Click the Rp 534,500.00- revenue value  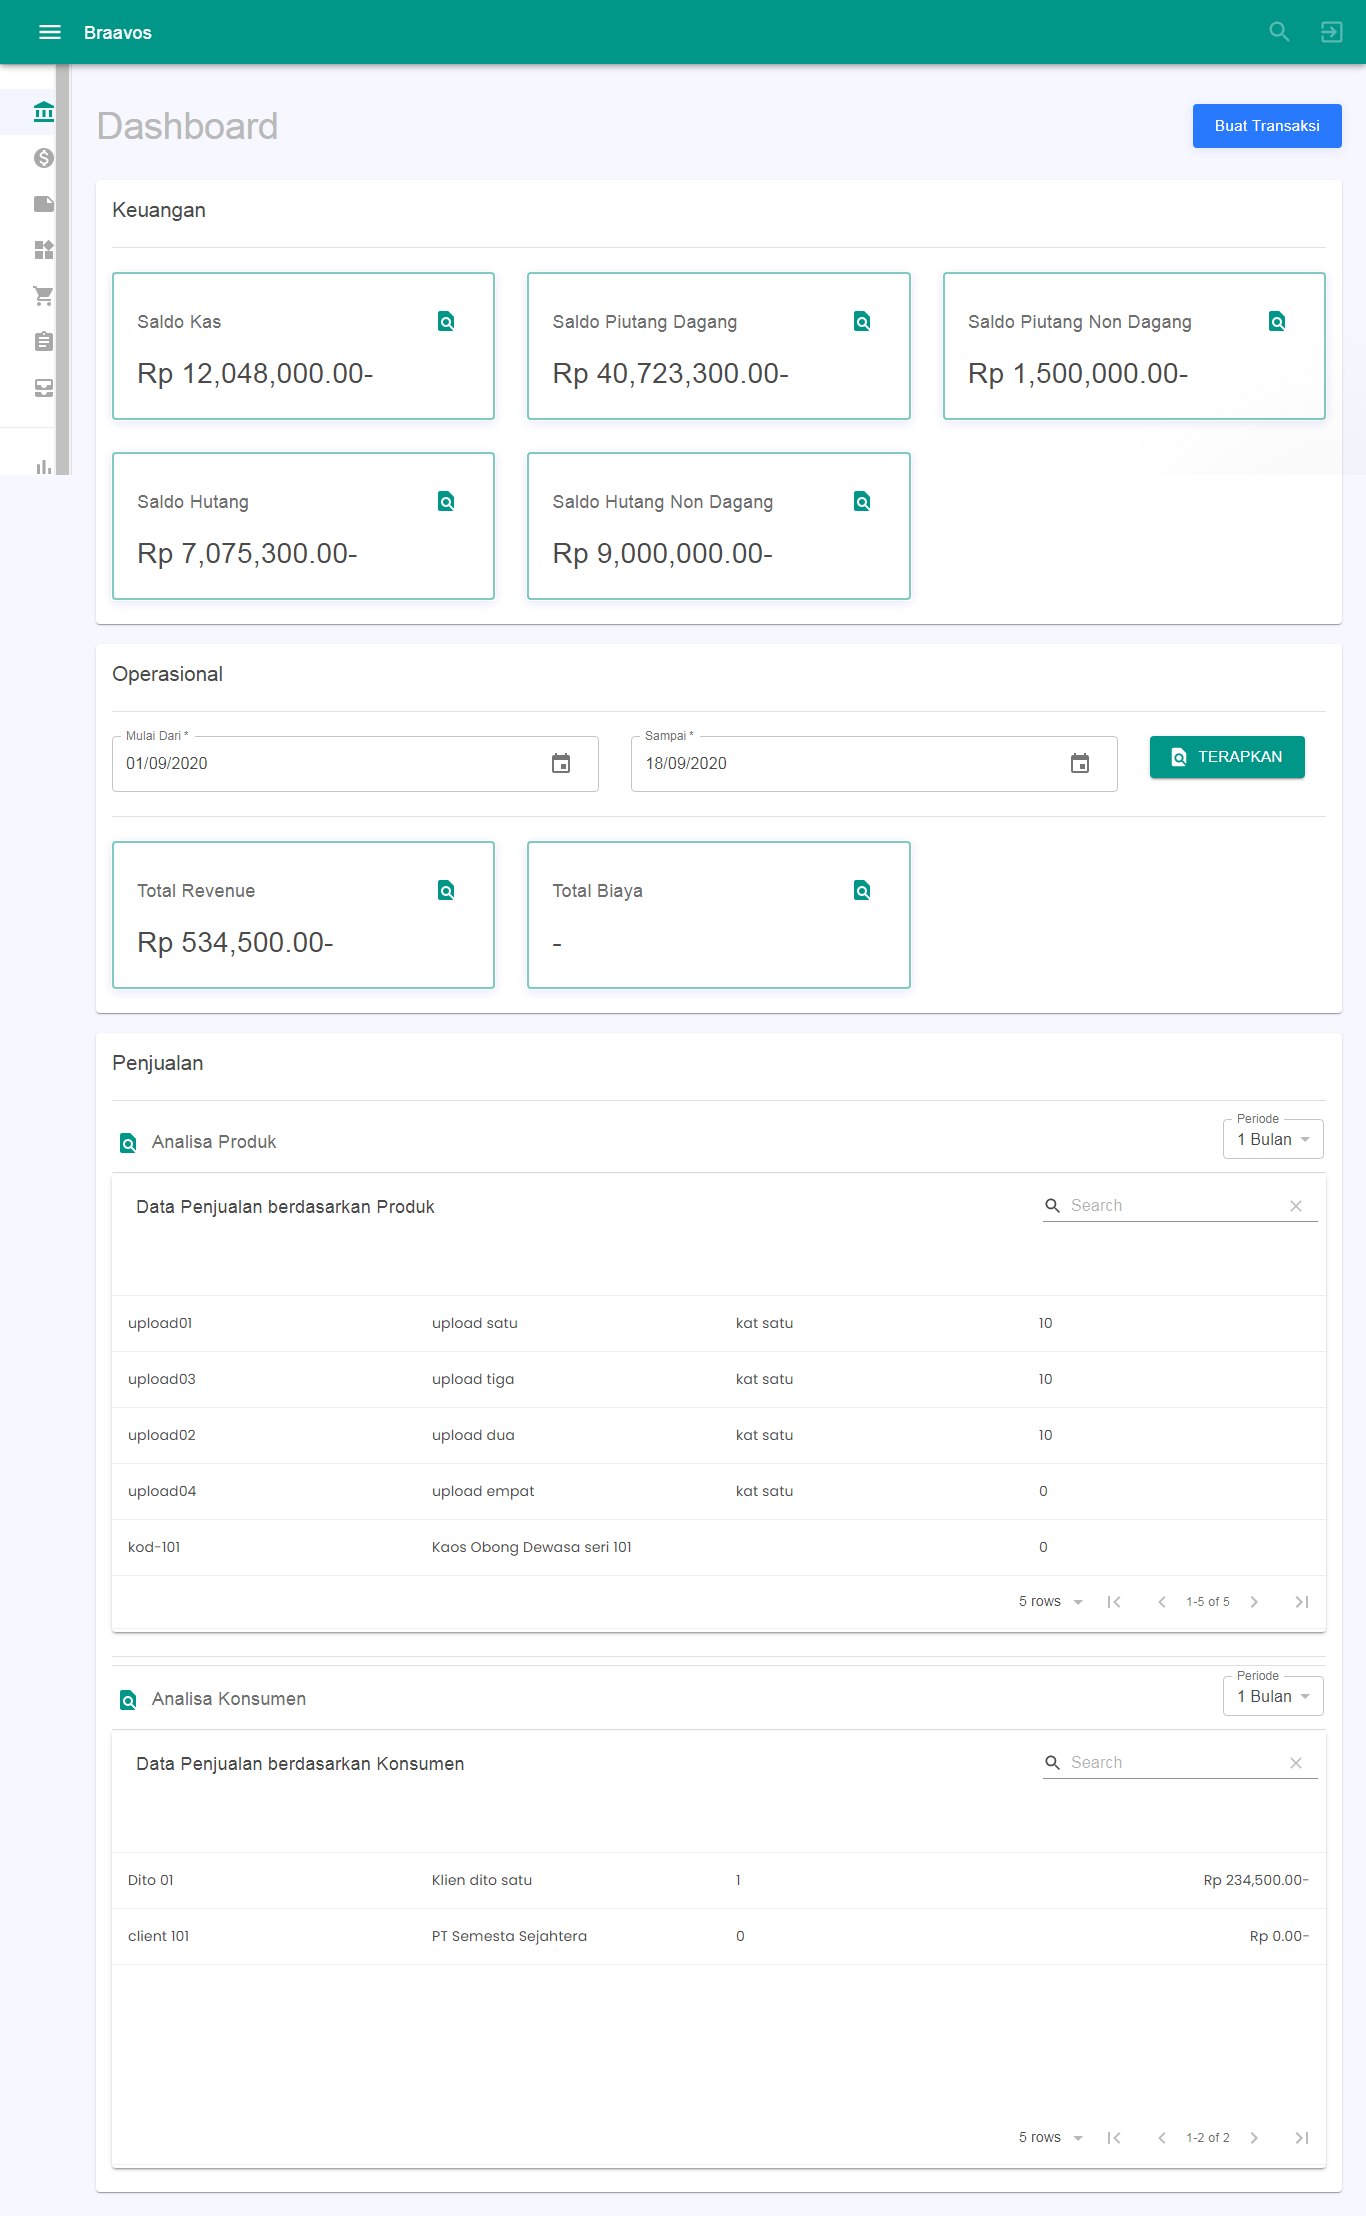(235, 943)
